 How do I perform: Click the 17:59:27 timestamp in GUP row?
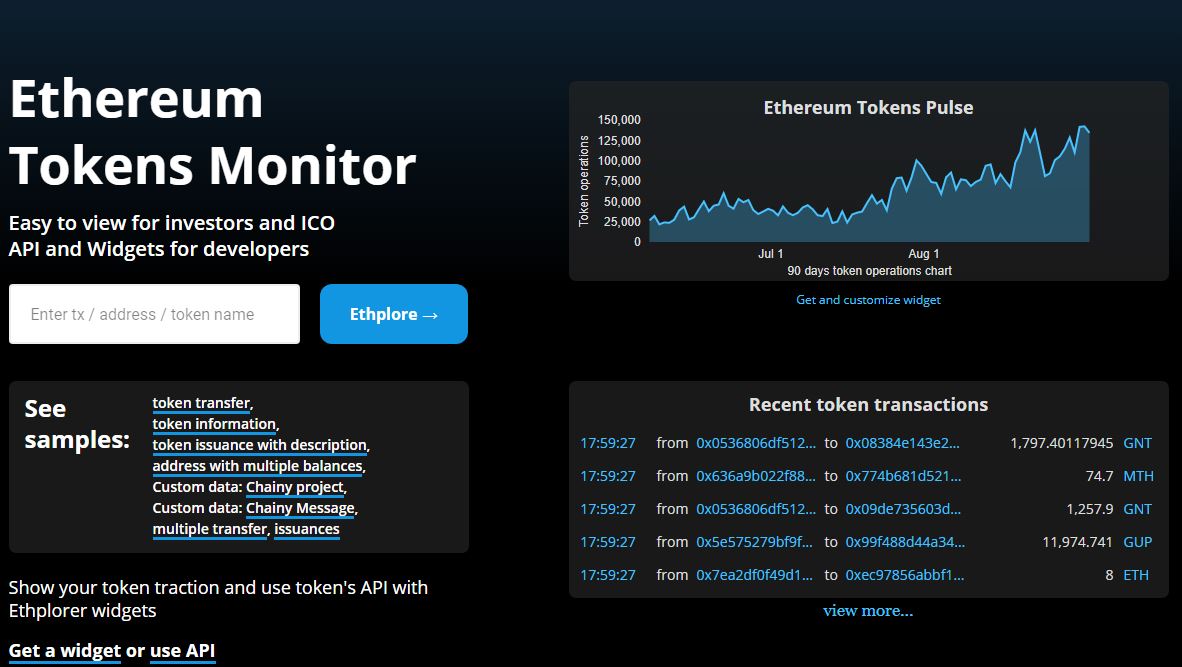(x=608, y=542)
